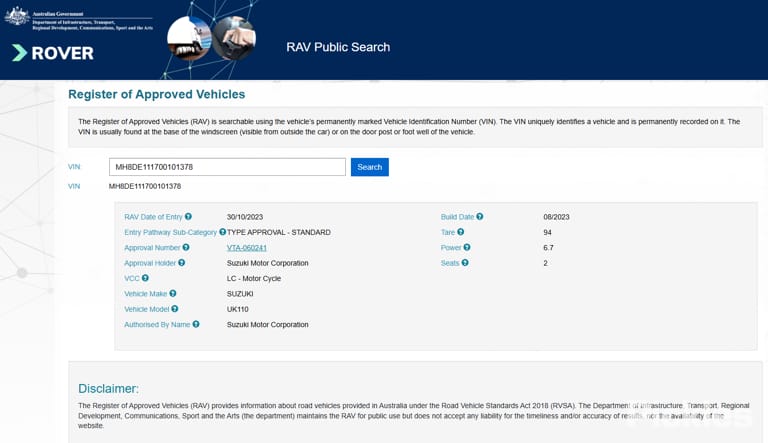Click the help icon beside RAV Date of Entry
Image resolution: width=768 pixels, height=443 pixels.
[188, 217]
